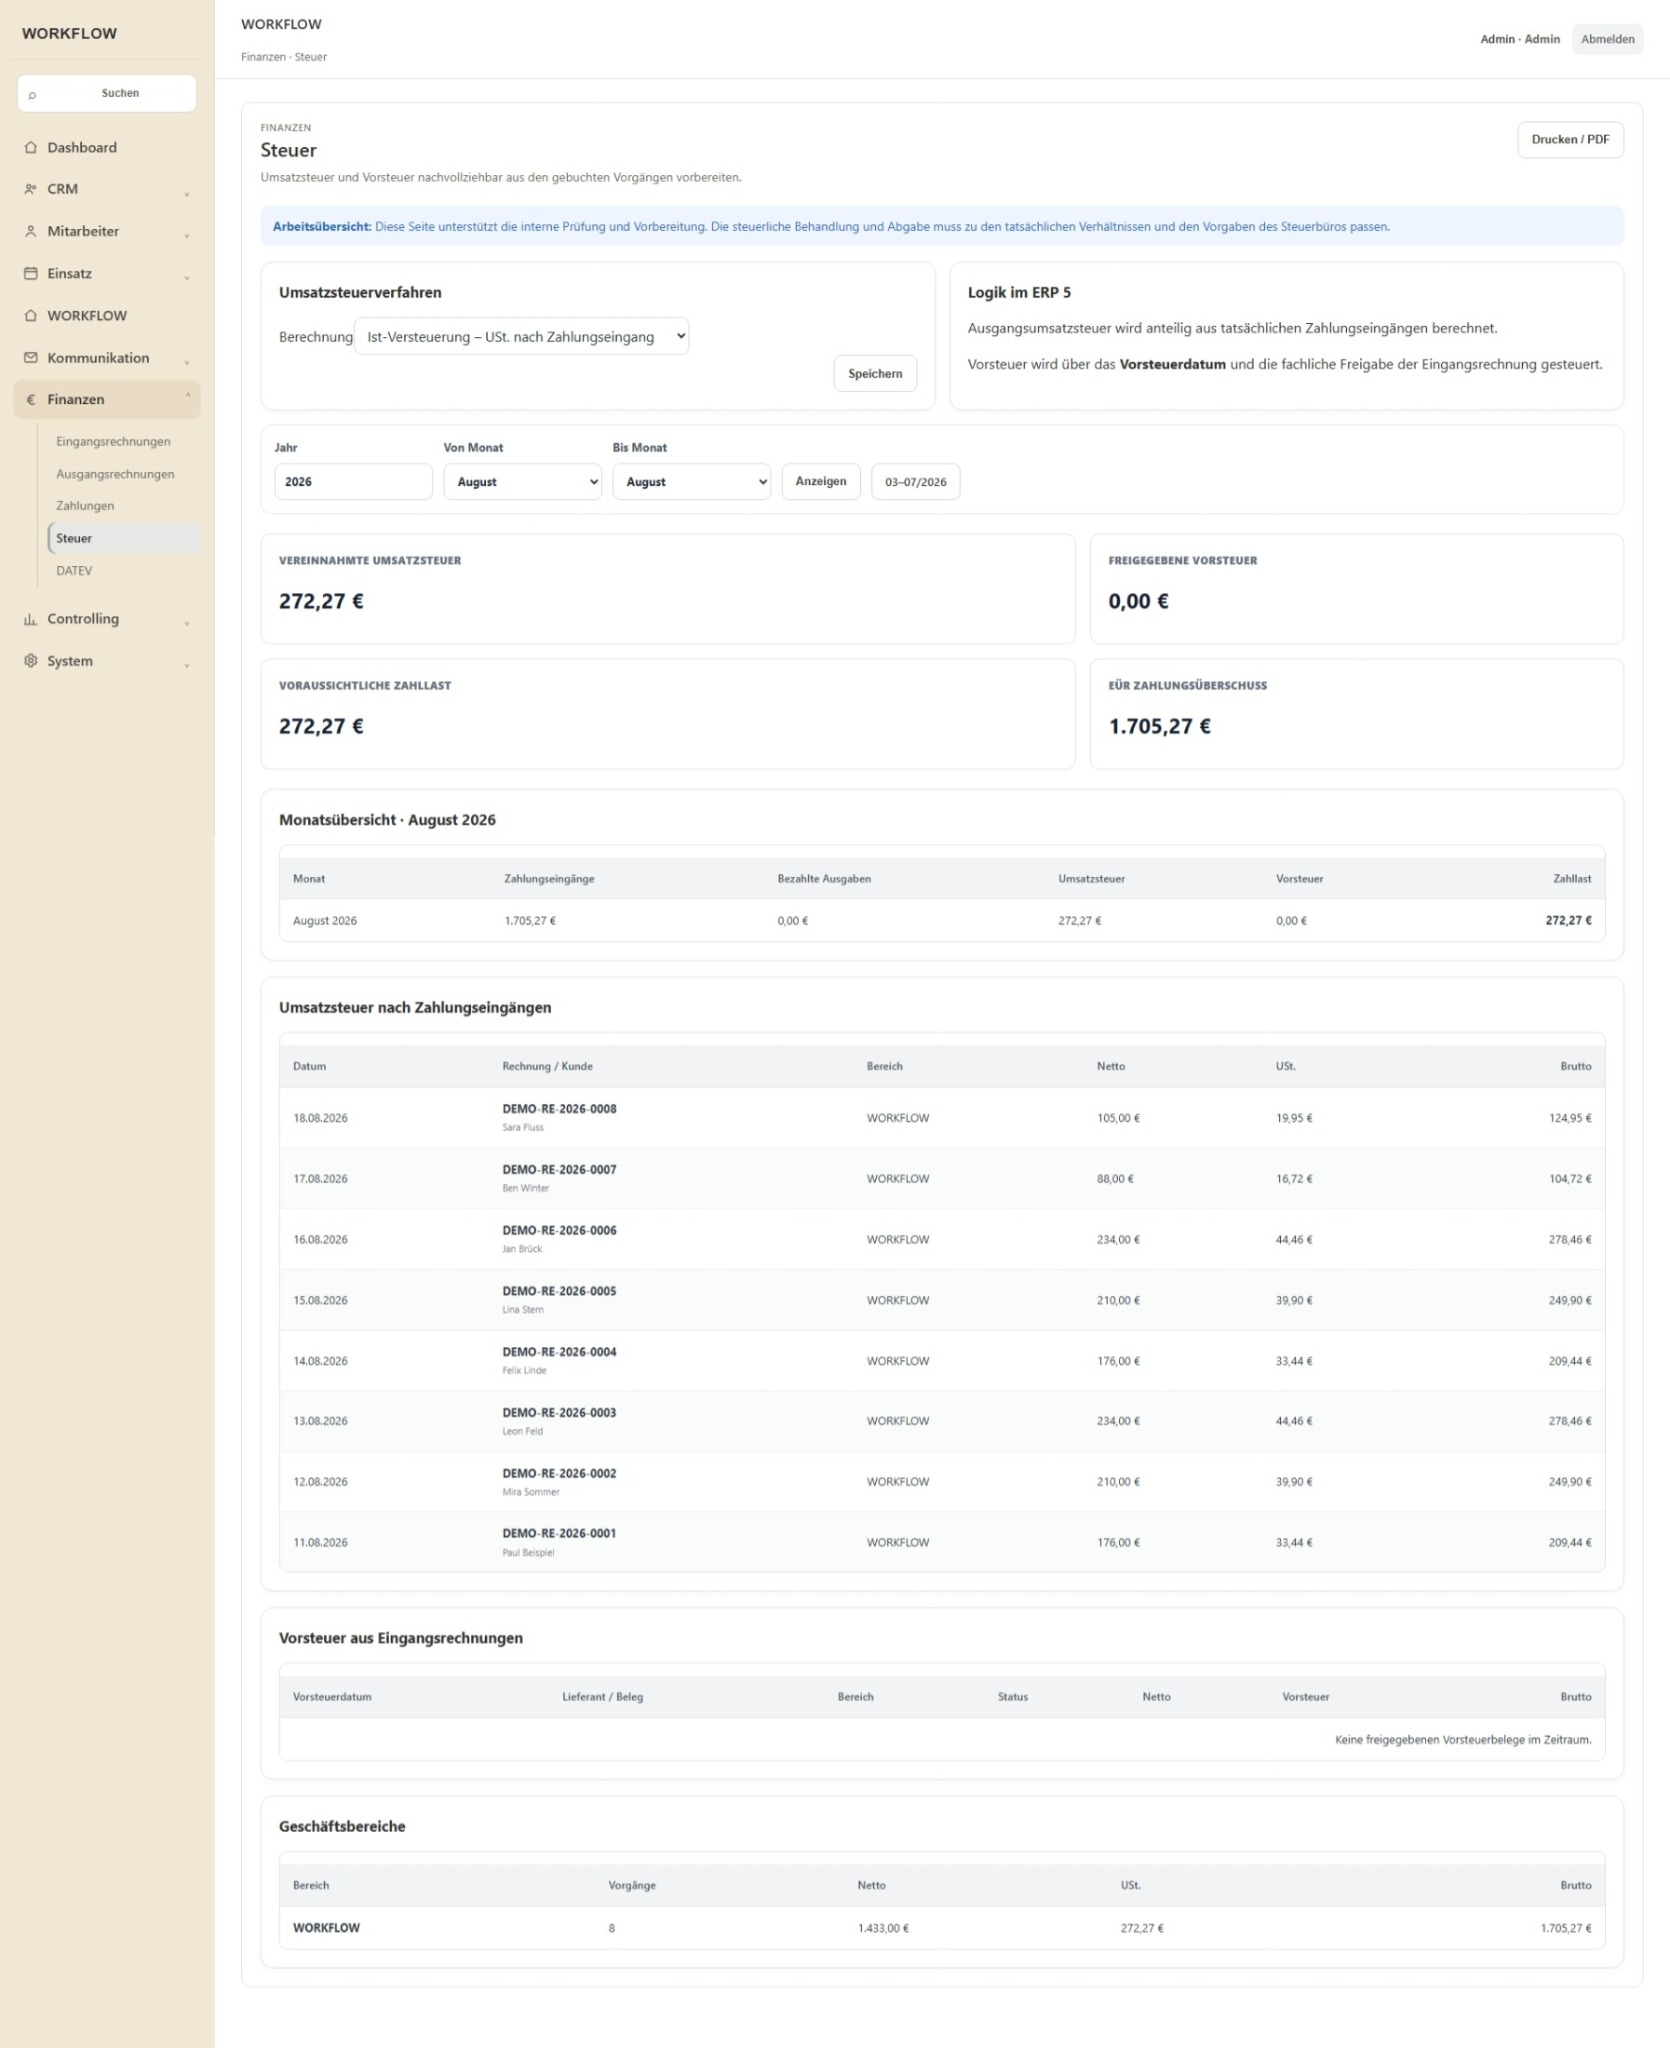Click the Vereinnahmte Umsatzsteuer card
Viewport: 1670px width, 2048px height.
click(x=668, y=589)
